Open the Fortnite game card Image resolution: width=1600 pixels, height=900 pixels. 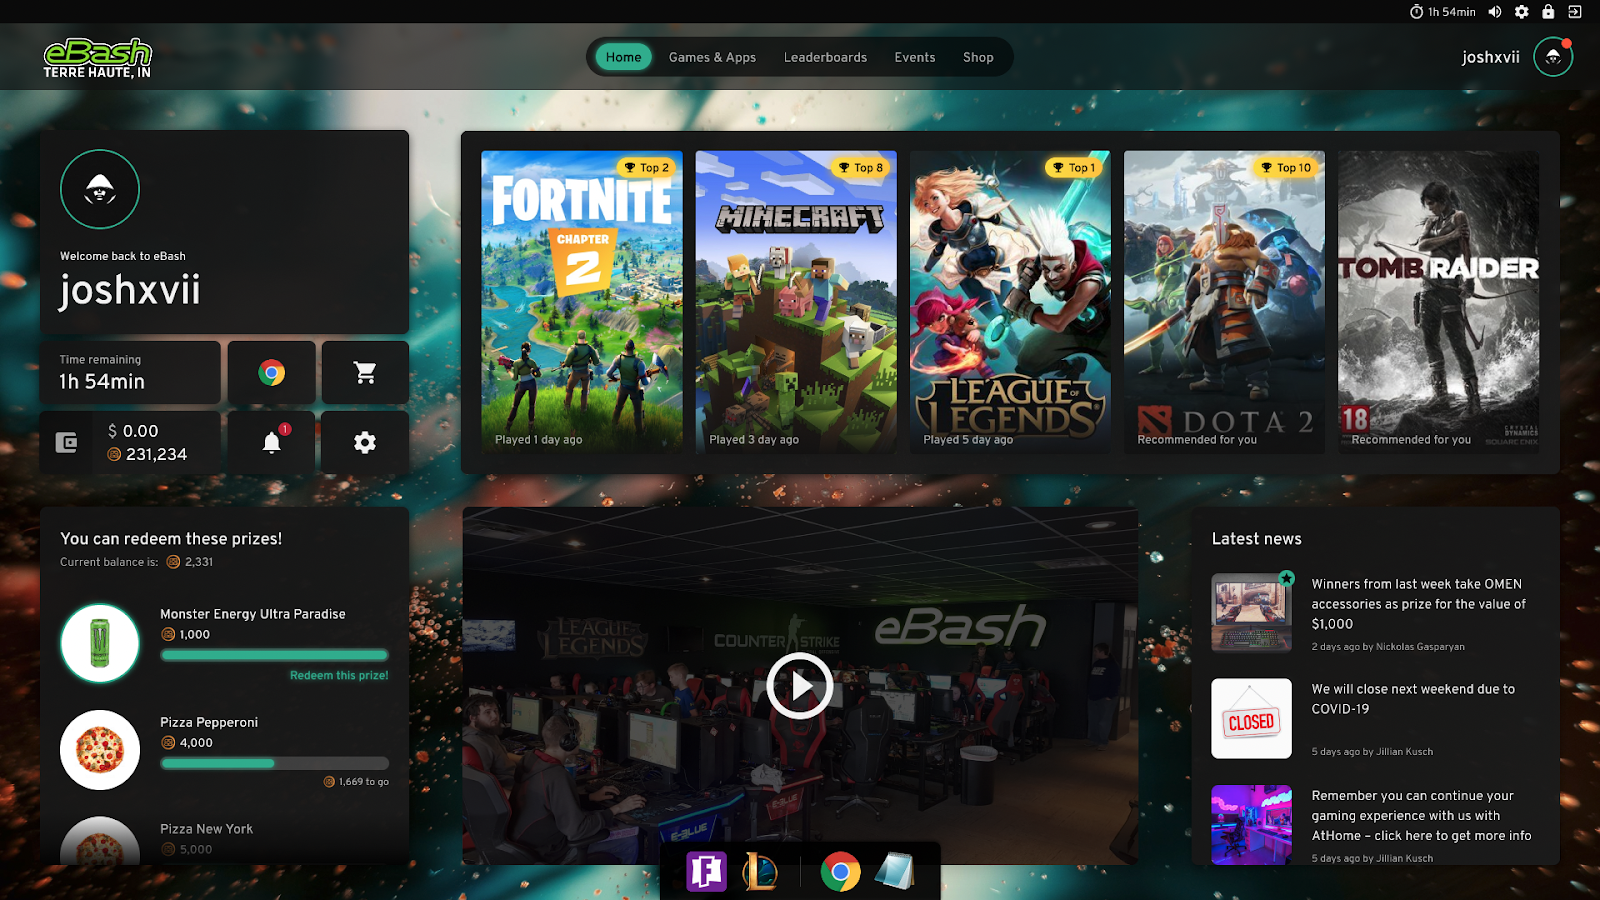[582, 302]
